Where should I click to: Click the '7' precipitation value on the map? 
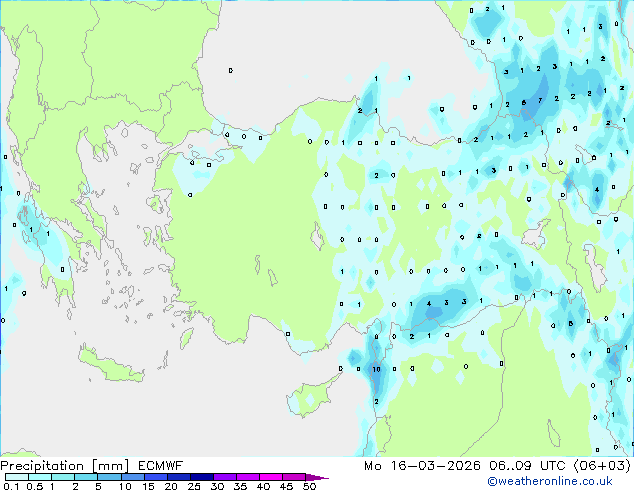pos(540,100)
